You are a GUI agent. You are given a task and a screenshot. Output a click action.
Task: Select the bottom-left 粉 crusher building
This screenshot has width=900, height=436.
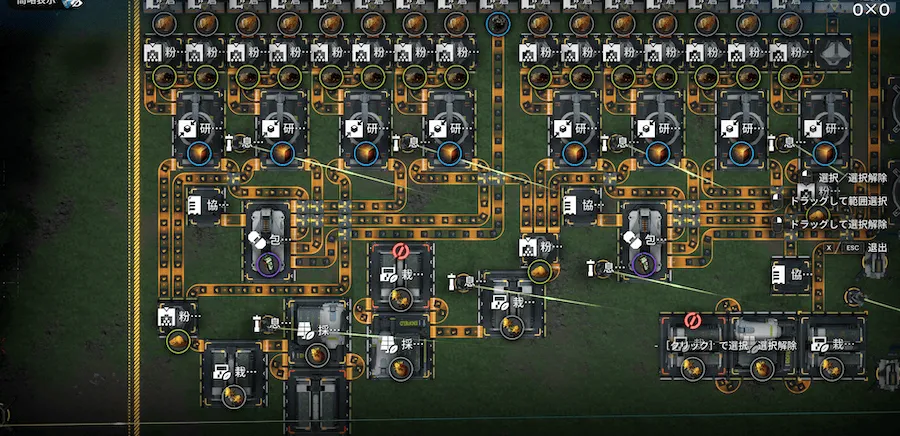179,316
